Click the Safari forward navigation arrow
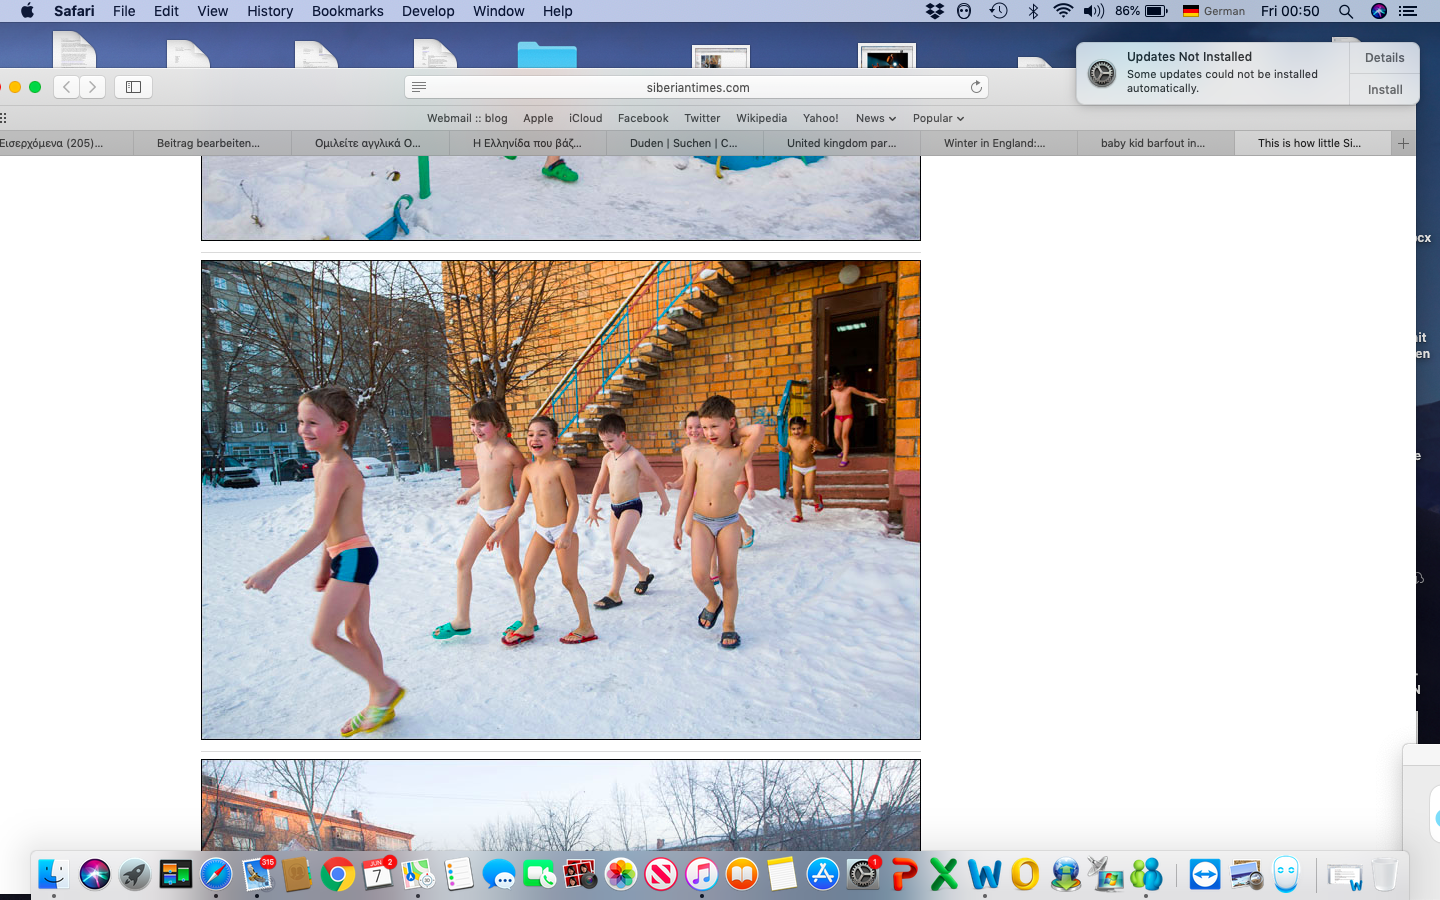The image size is (1440, 900). [92, 87]
